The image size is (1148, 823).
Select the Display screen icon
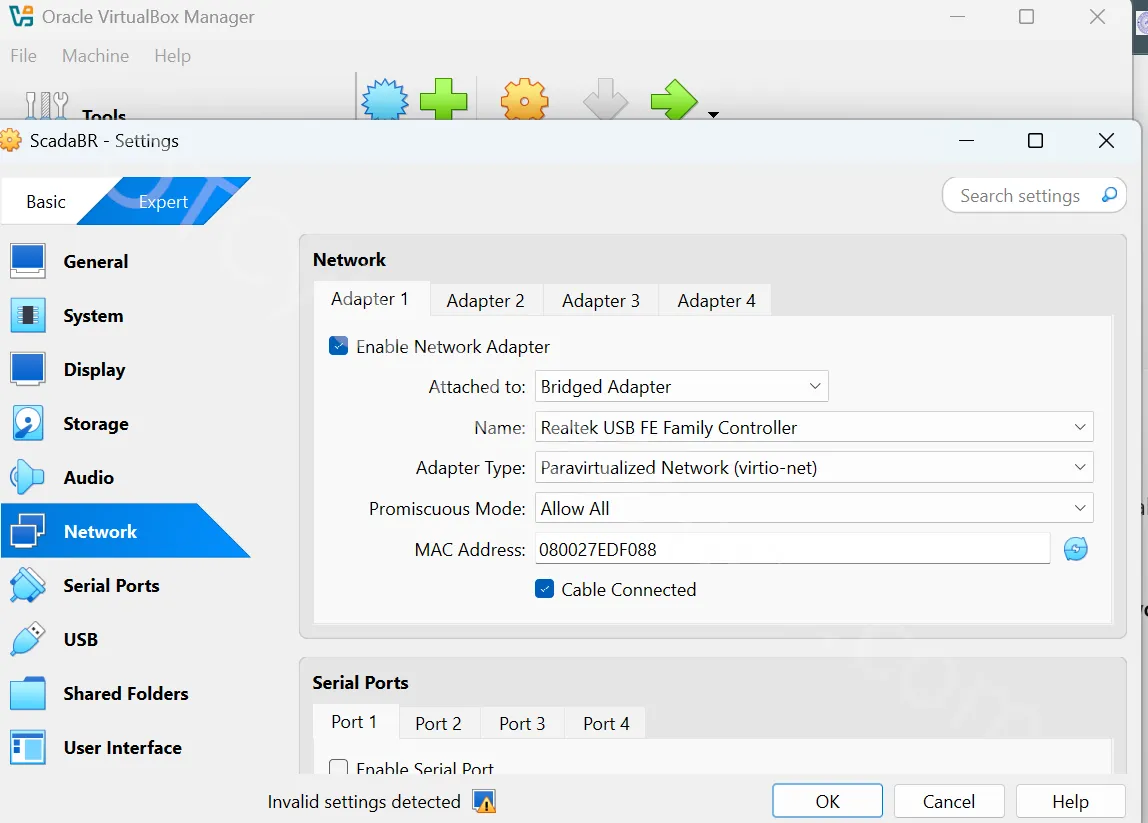pyautogui.click(x=28, y=370)
